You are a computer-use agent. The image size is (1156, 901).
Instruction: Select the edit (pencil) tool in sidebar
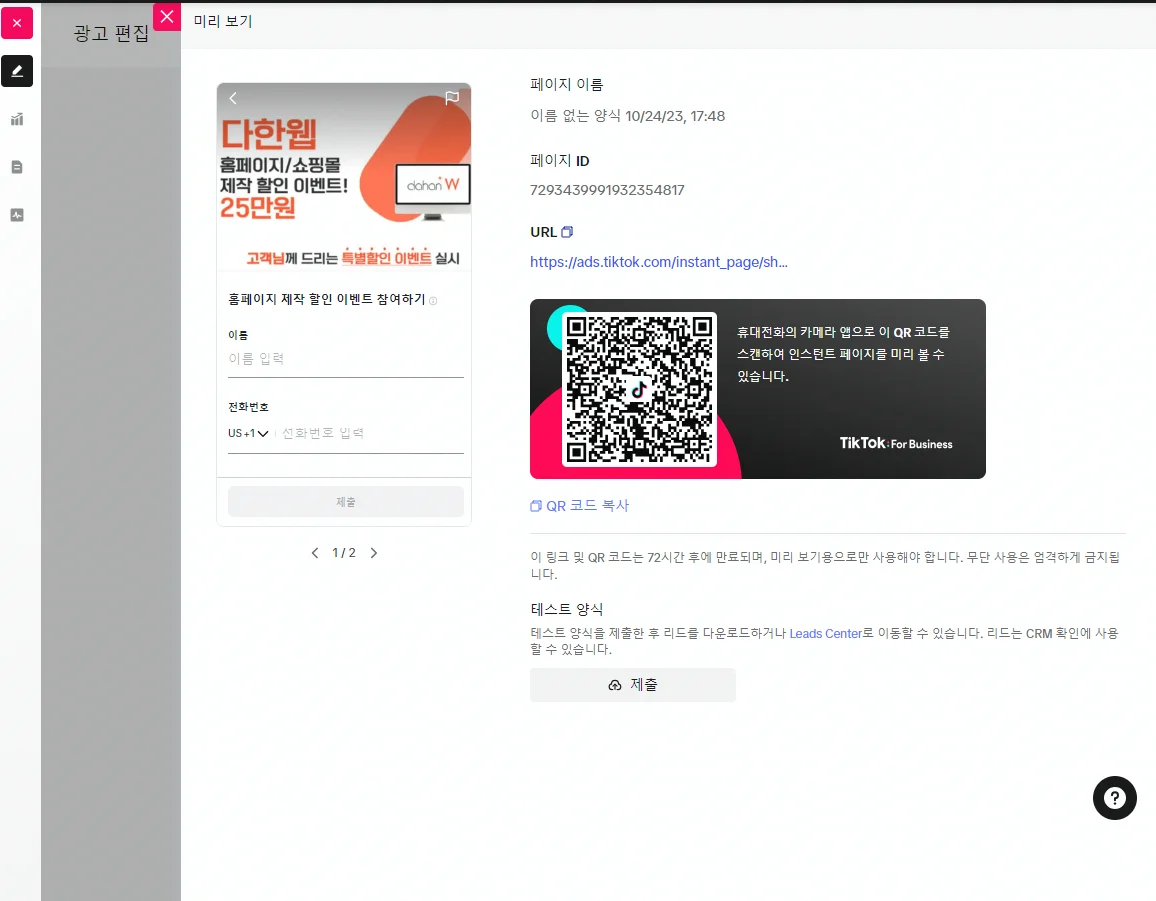[16, 71]
